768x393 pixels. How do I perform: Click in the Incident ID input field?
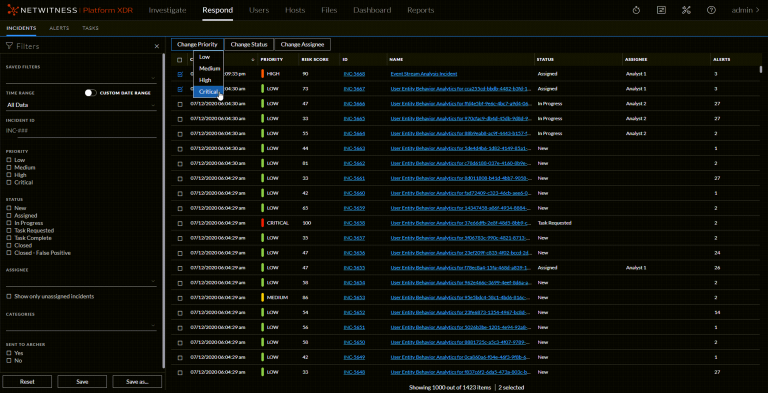pos(81,131)
